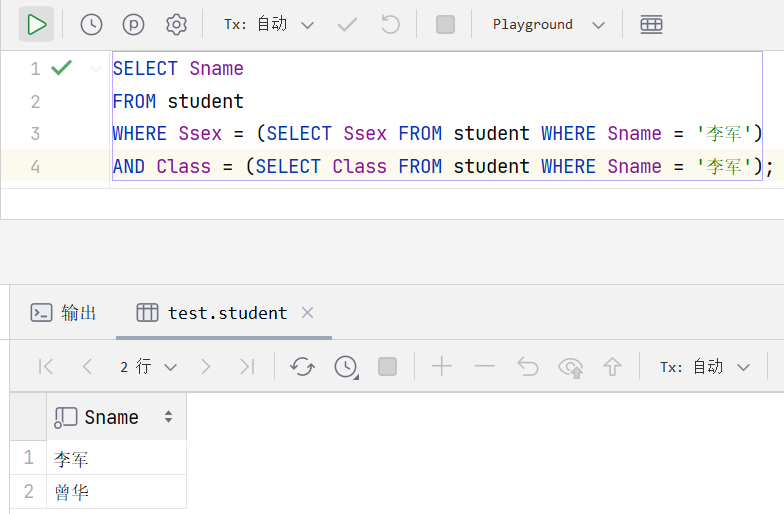Go to first page of results
Image resolution: width=784 pixels, height=514 pixels.
tap(46, 366)
